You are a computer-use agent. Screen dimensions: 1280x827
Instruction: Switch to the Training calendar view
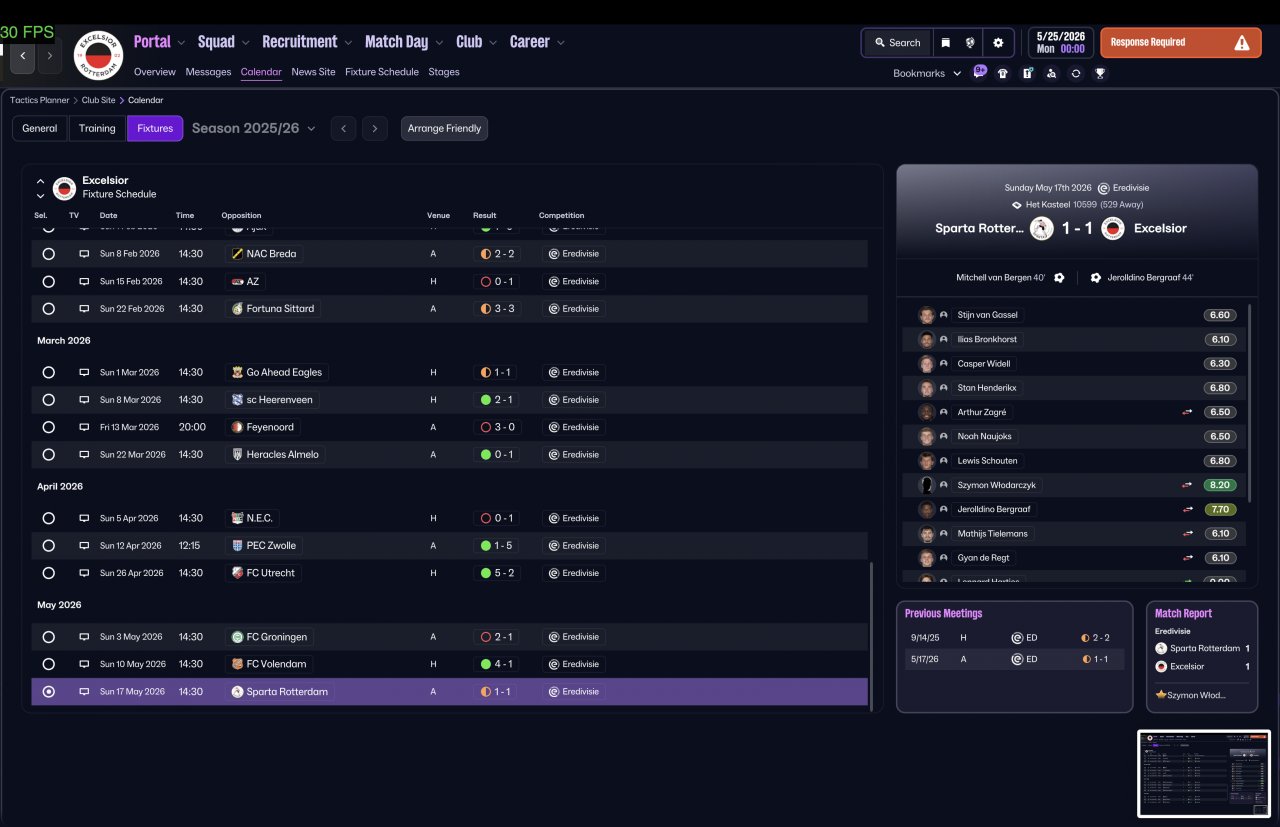coord(97,128)
